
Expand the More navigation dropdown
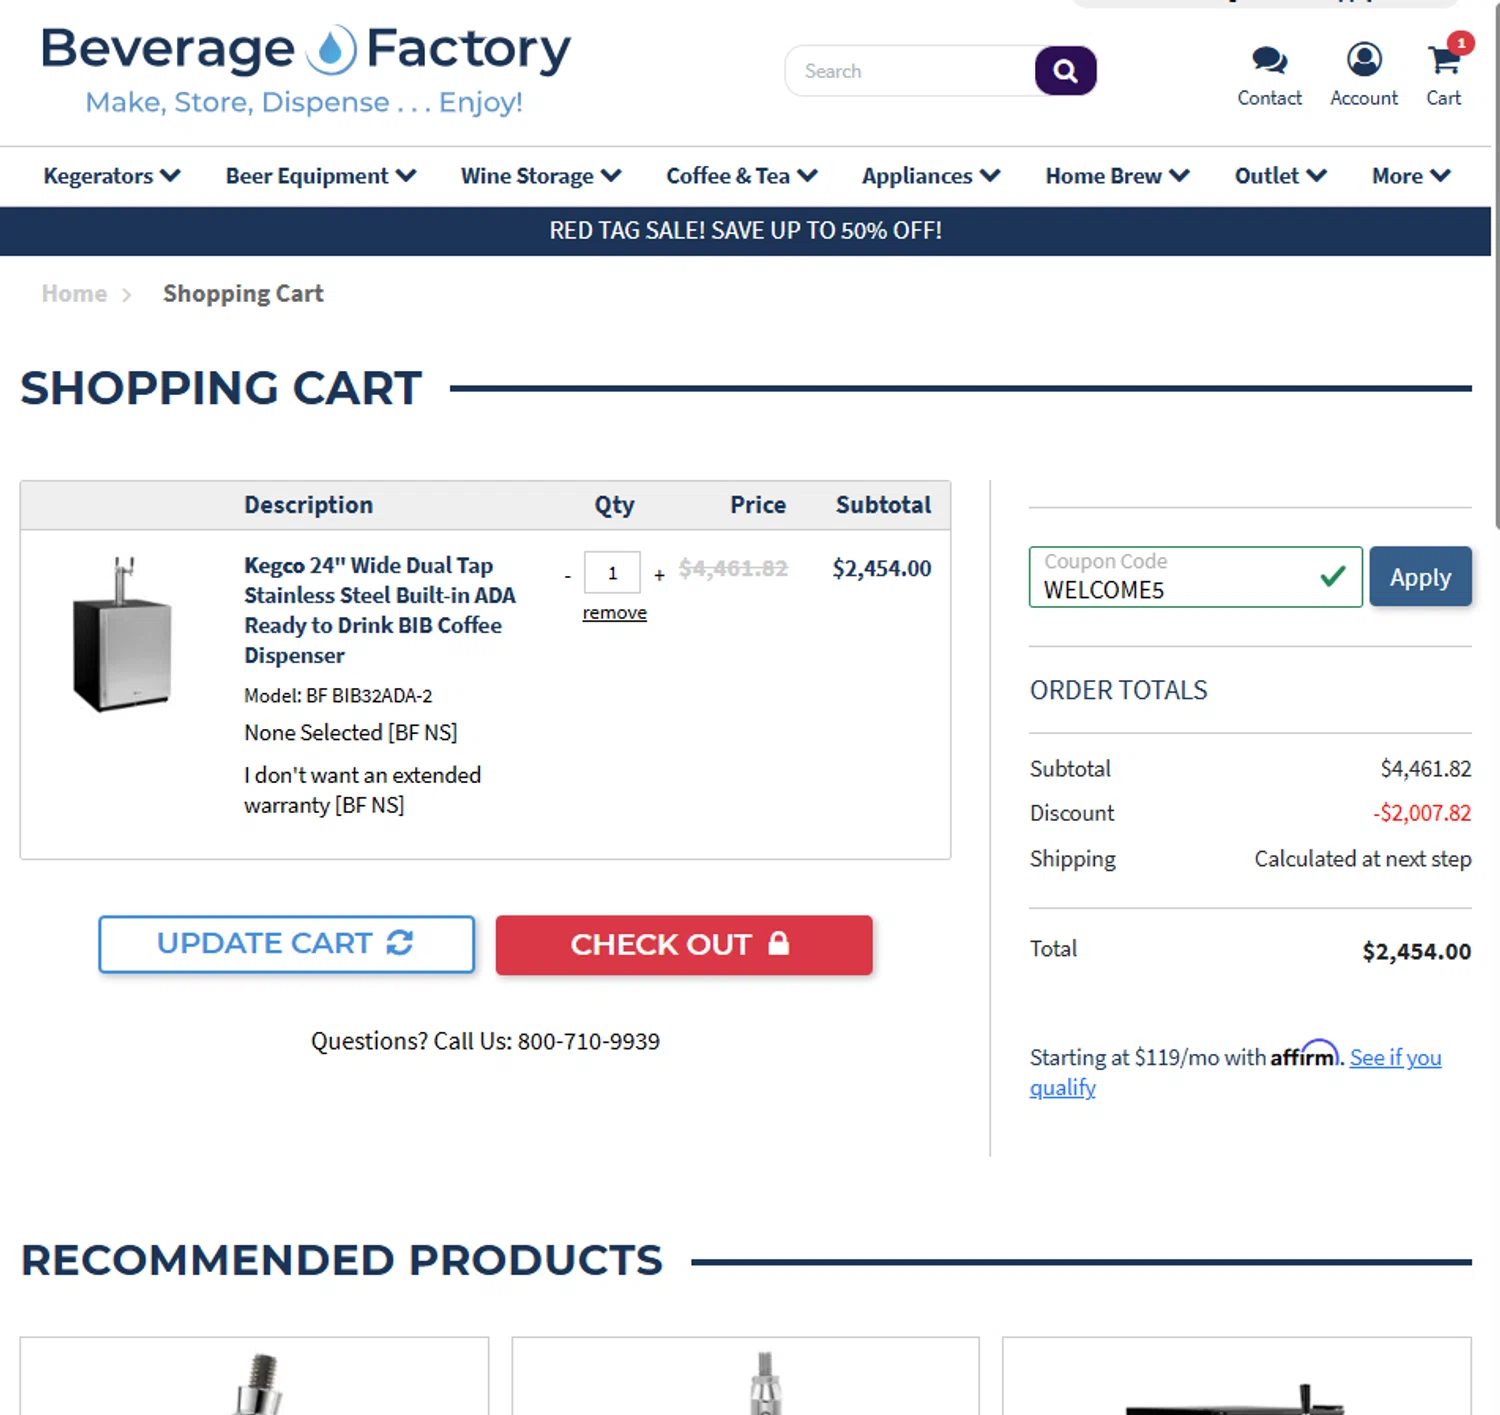coord(1410,176)
